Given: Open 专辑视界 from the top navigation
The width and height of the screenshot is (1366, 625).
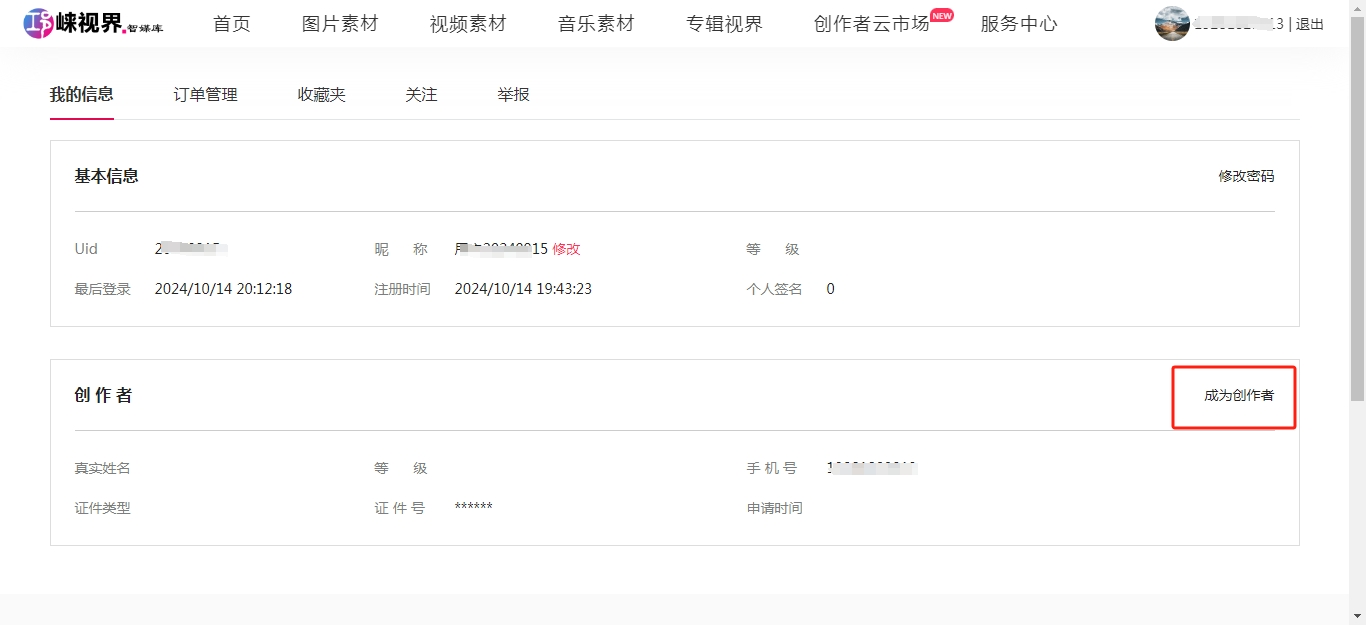Looking at the screenshot, I should tap(724, 24).
